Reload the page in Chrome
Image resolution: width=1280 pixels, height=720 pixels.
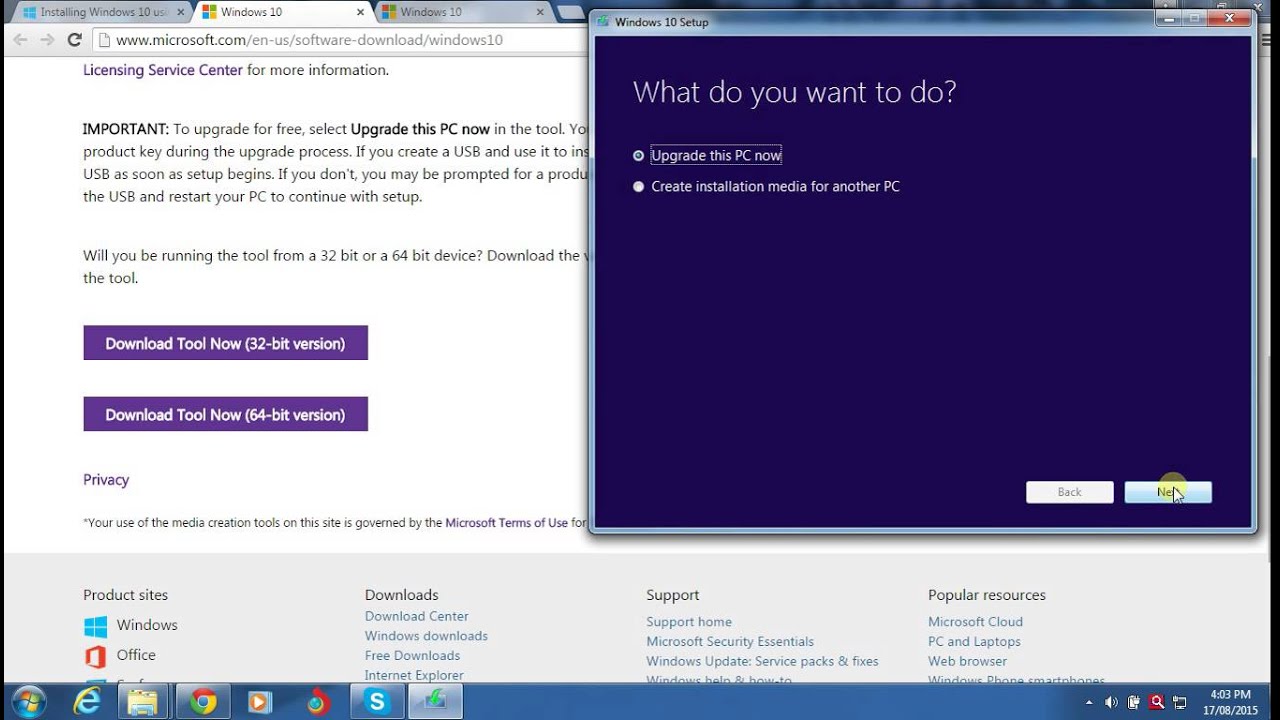point(74,40)
